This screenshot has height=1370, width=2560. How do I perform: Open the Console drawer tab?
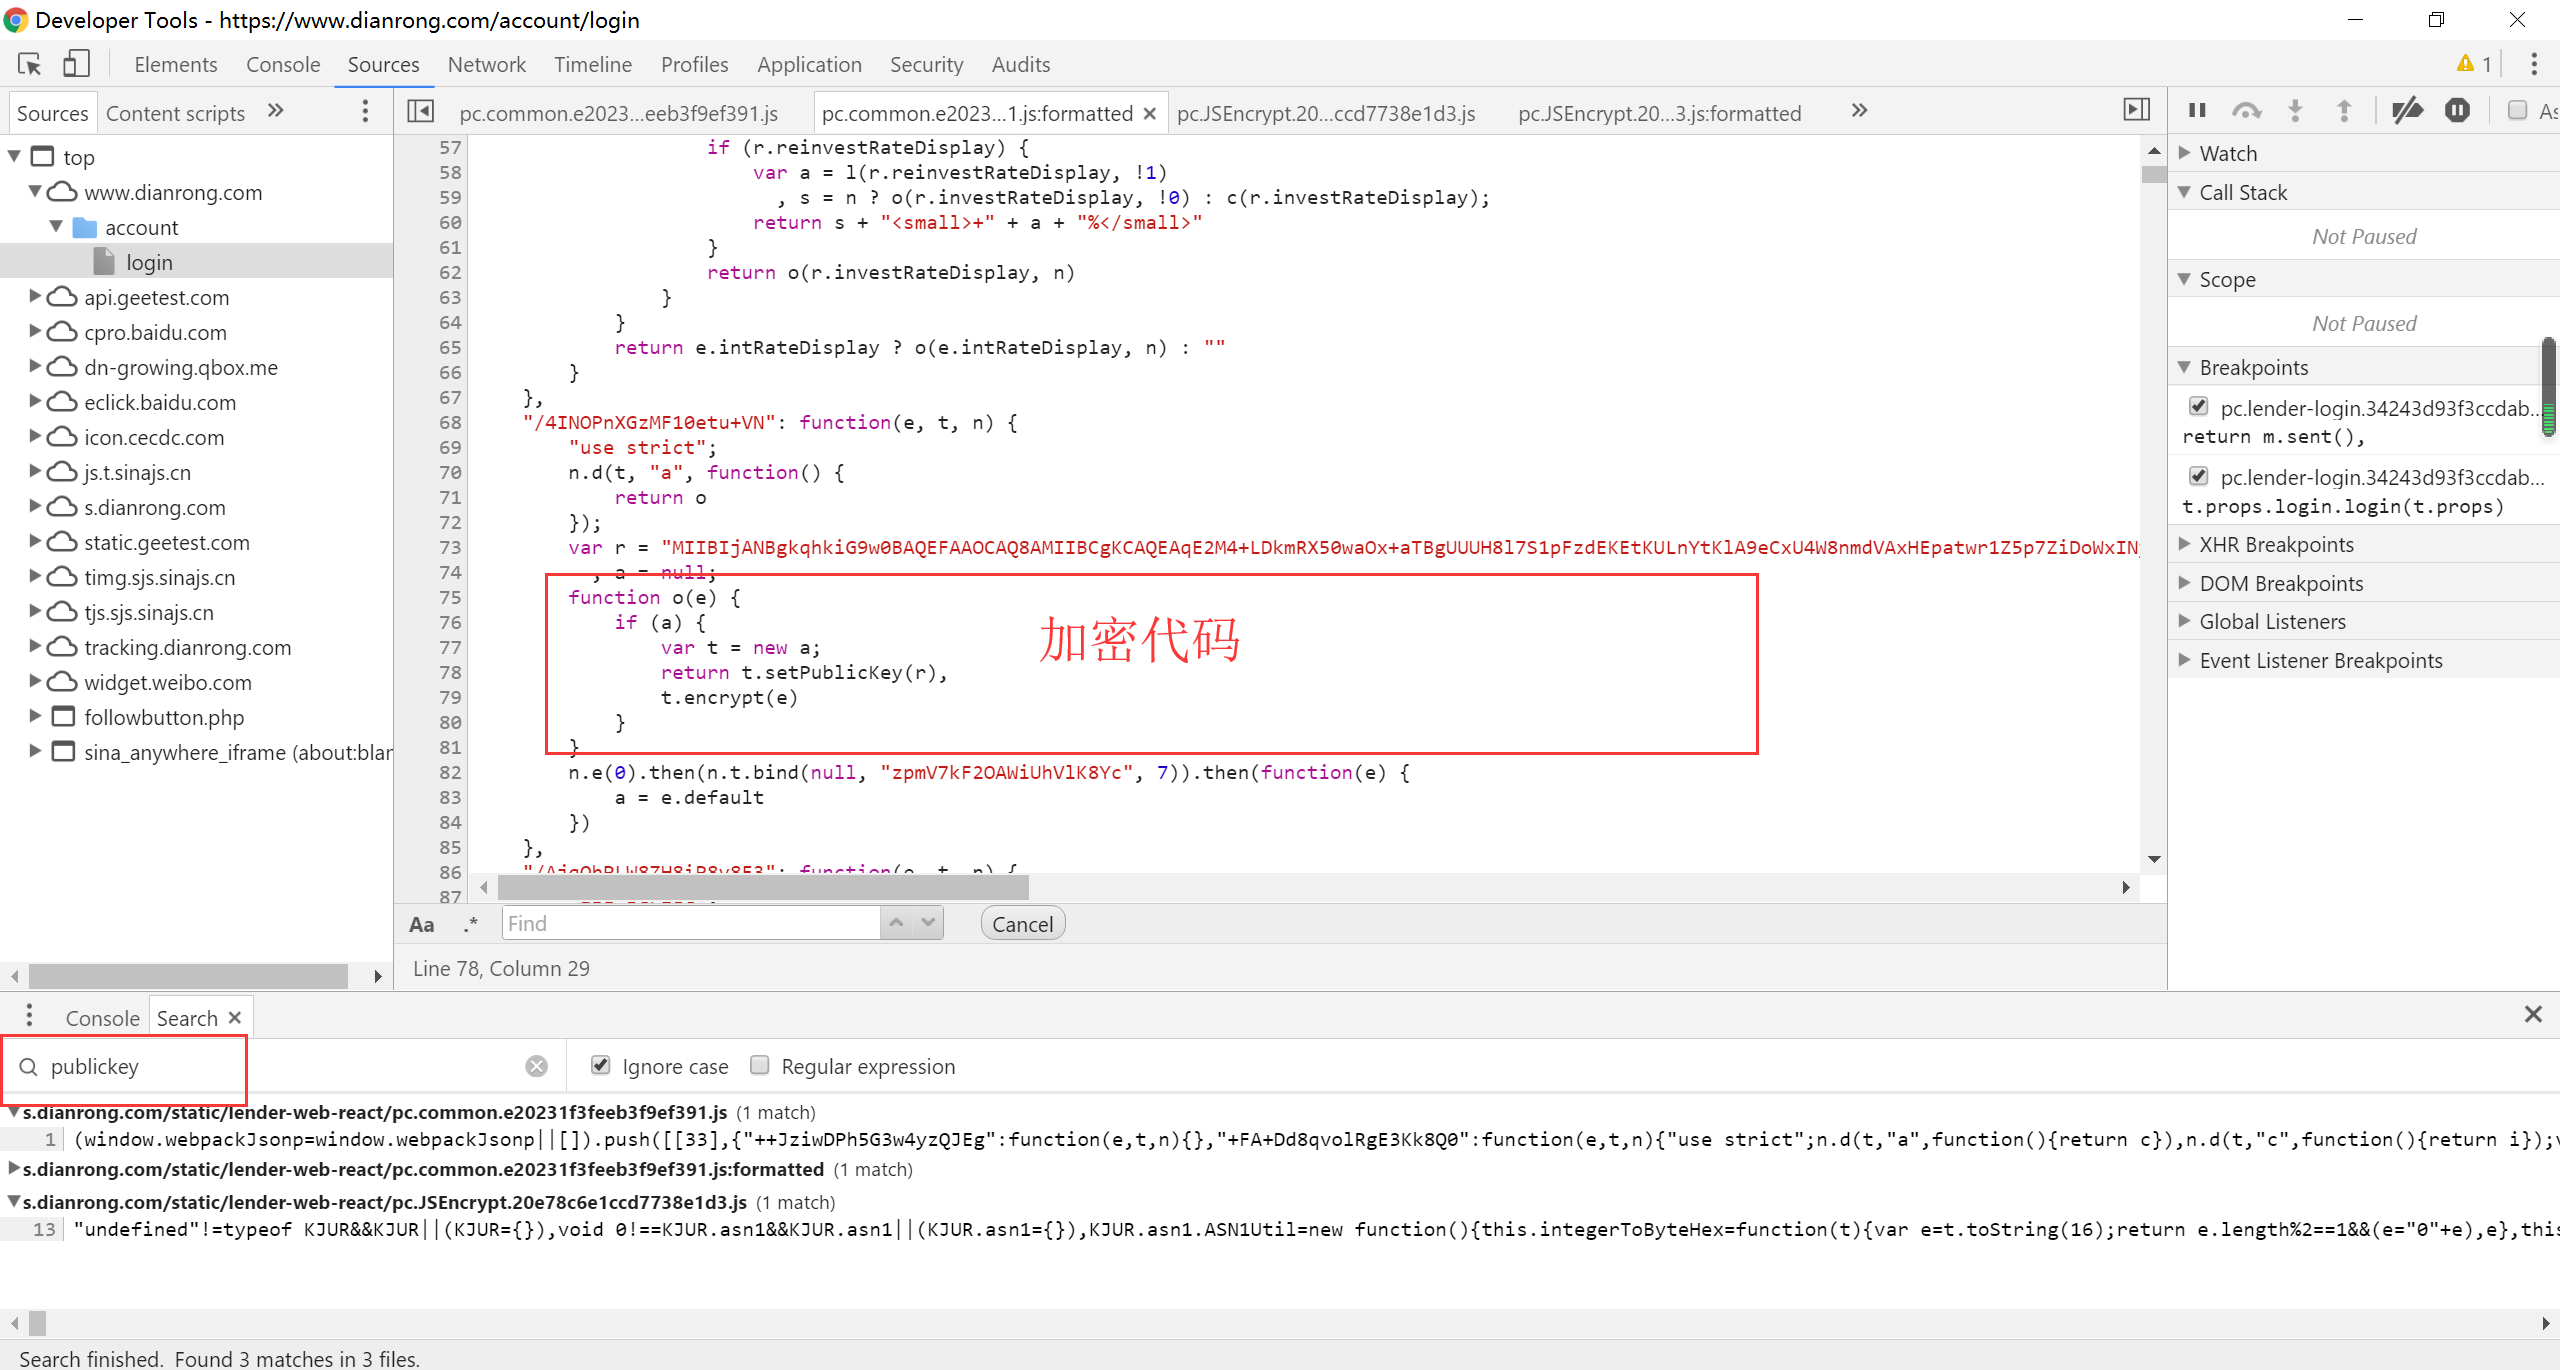[102, 1018]
